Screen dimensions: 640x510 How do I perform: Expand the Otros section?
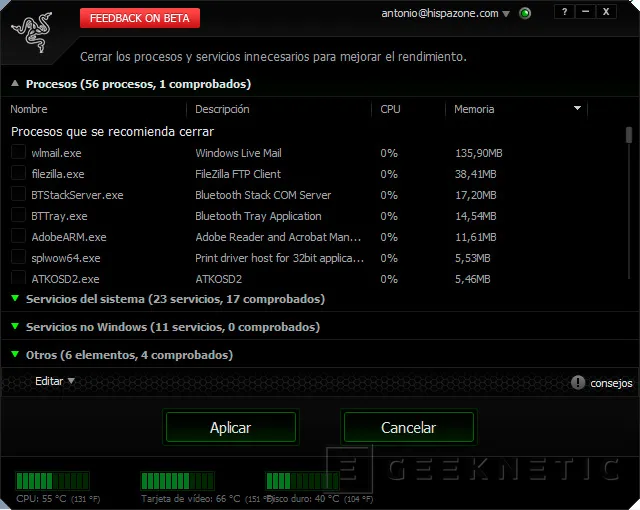[15, 354]
